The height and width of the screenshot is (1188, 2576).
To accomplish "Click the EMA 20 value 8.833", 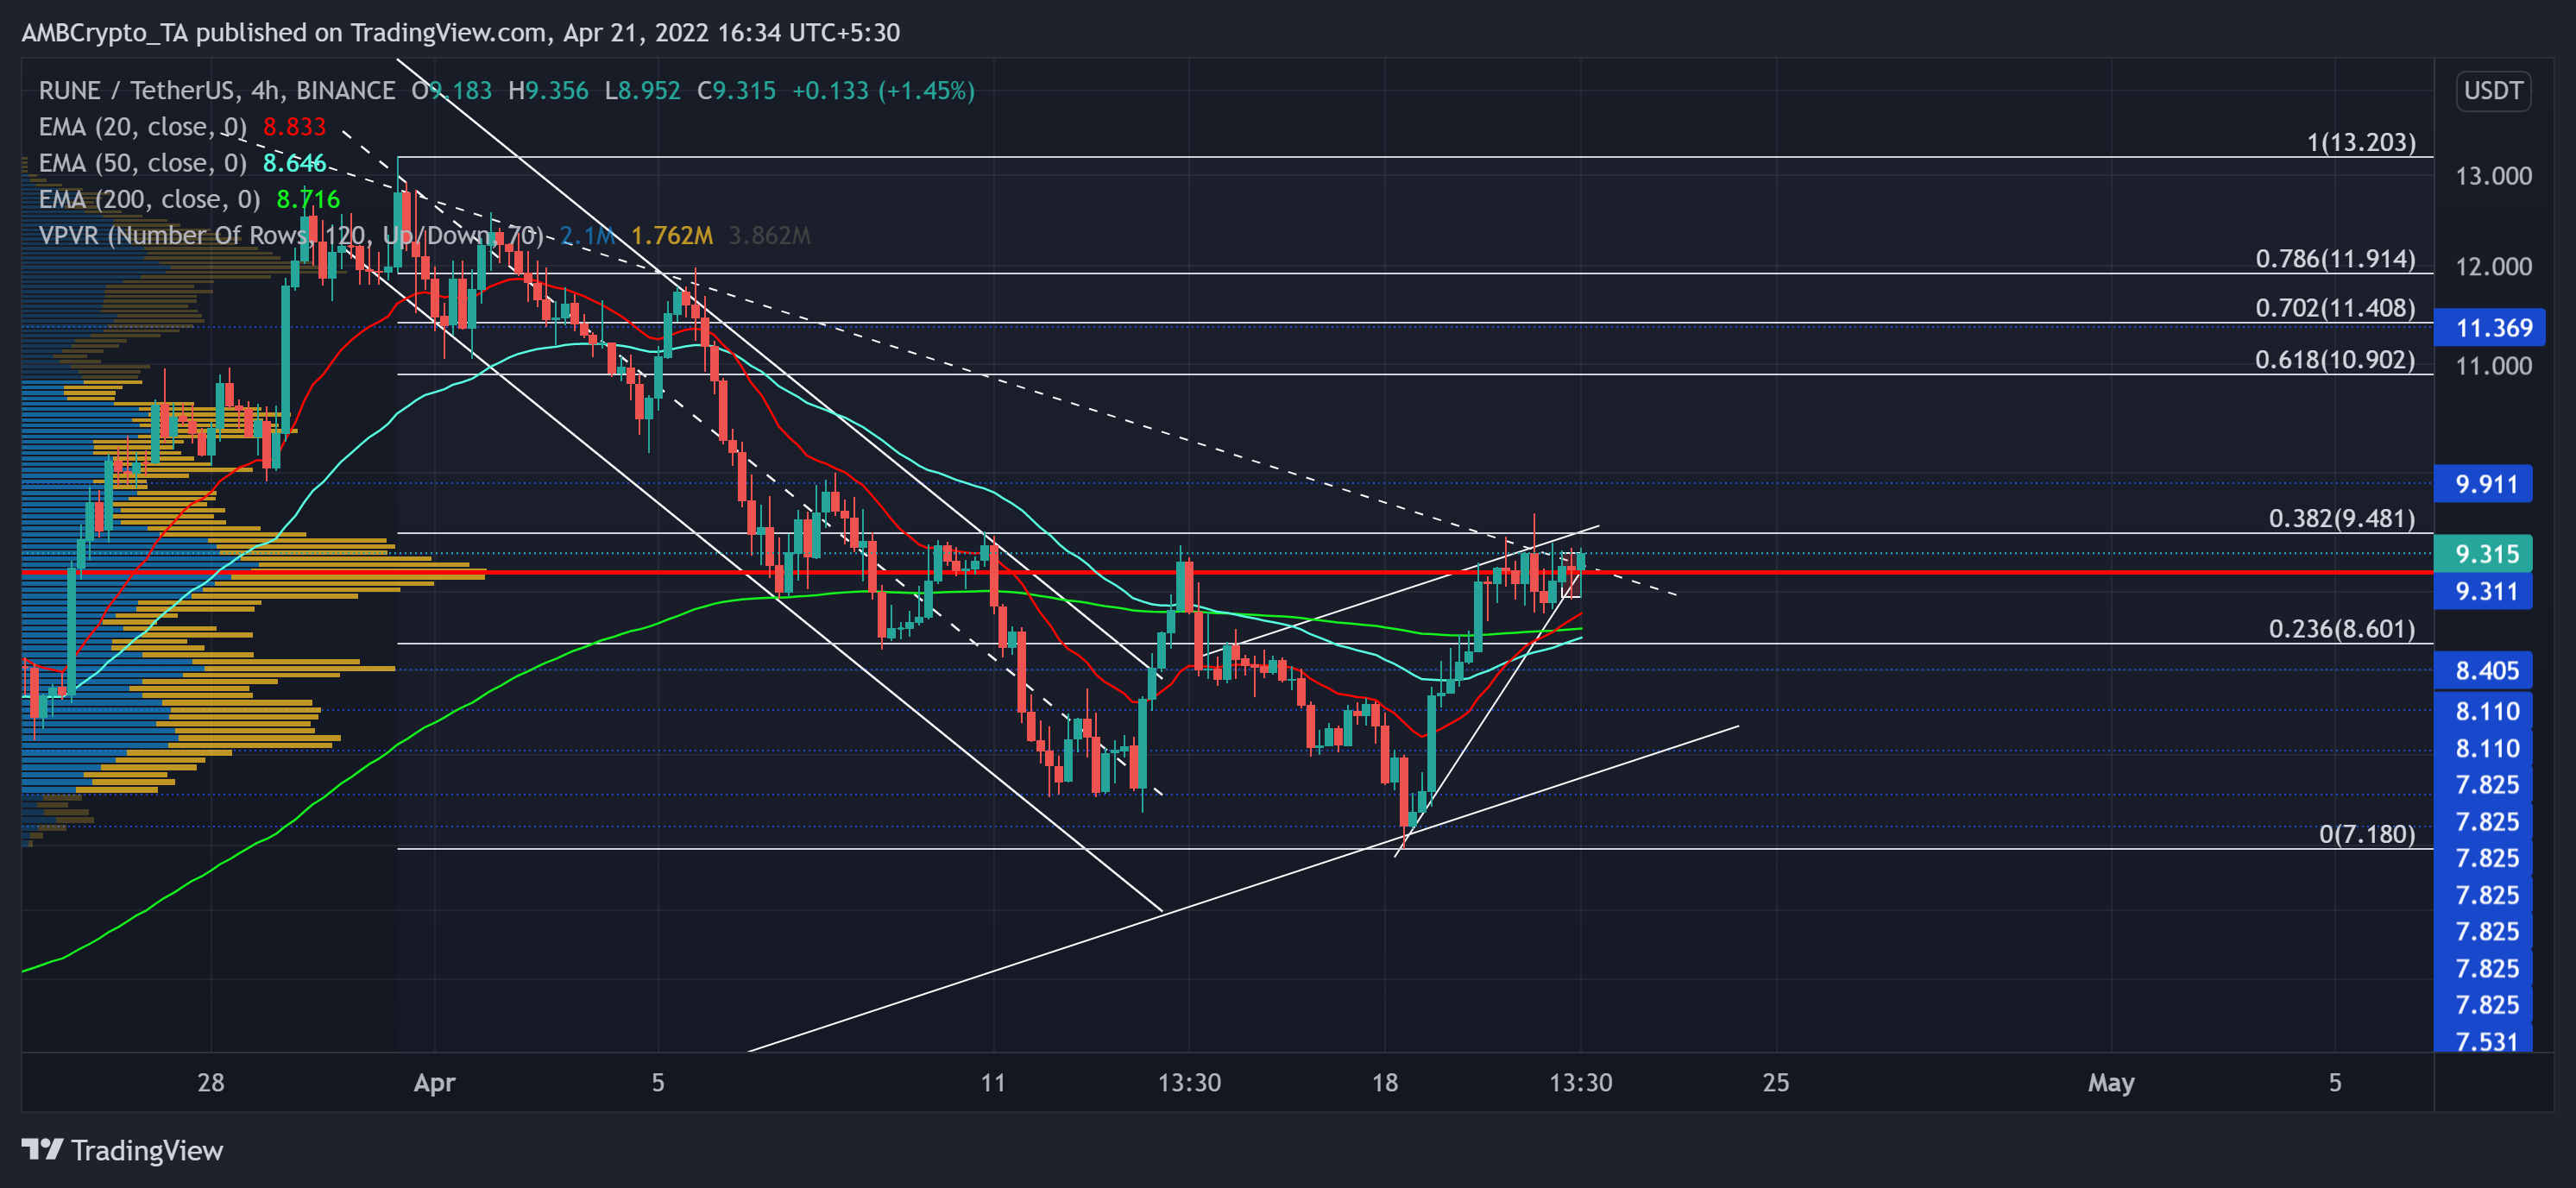I will tap(294, 127).
